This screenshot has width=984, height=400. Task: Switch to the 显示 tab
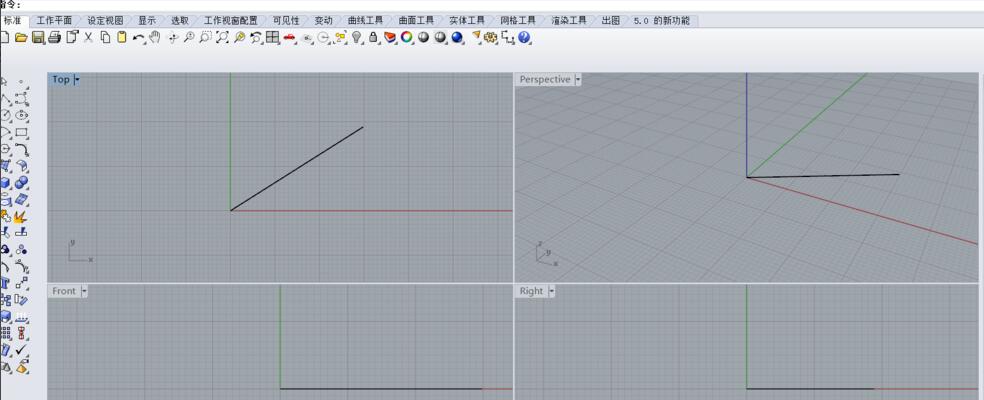[147, 21]
